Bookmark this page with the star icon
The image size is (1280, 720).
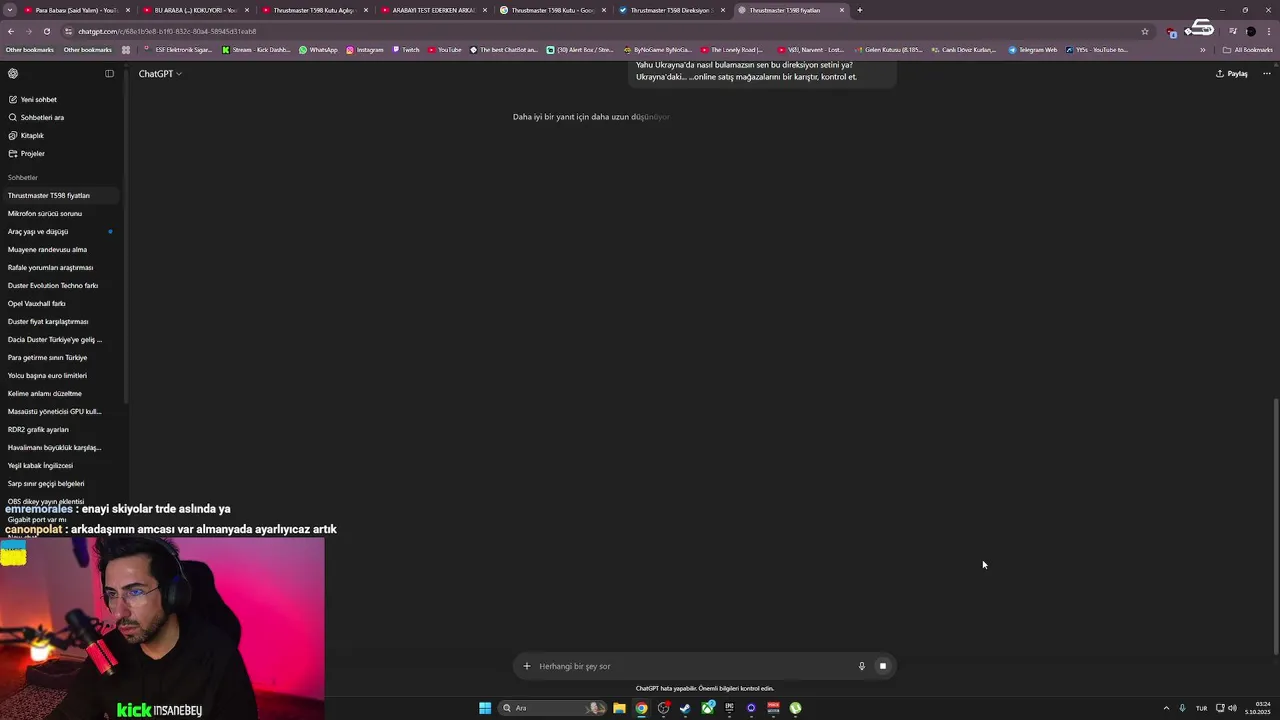click(x=1145, y=31)
